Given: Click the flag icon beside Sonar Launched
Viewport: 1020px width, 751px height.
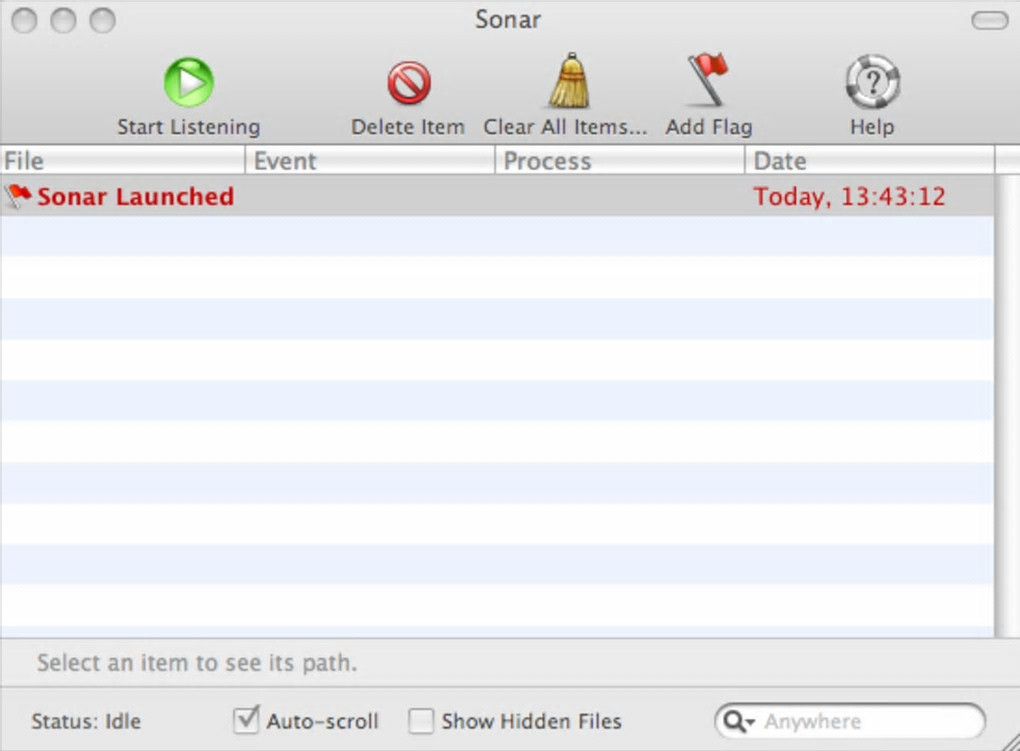Looking at the screenshot, I should point(18,196).
